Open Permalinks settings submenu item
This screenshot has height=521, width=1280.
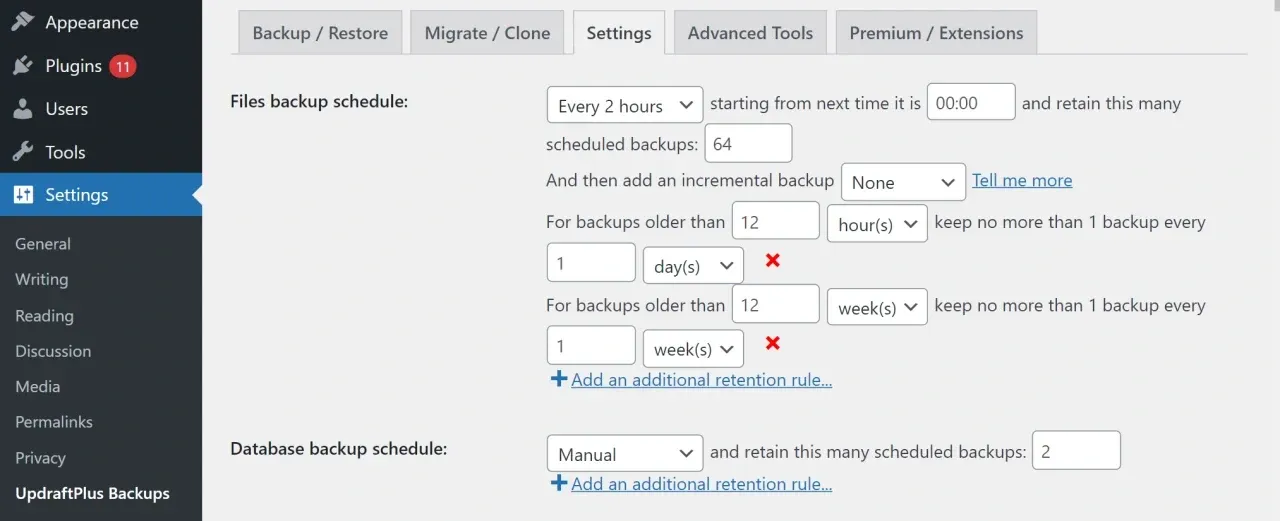point(54,422)
